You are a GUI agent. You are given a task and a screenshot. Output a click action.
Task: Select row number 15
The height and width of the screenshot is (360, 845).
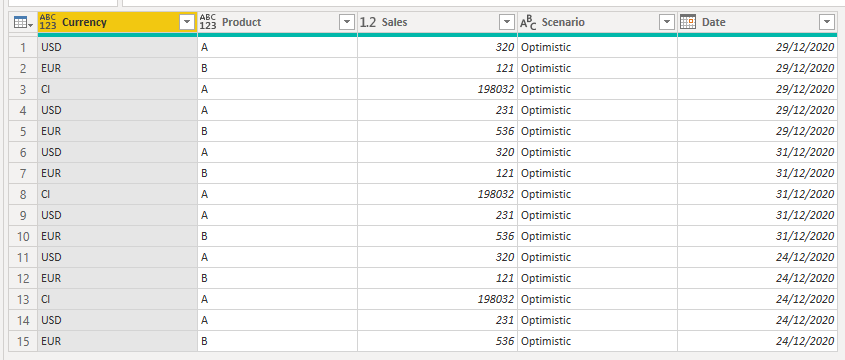pyautogui.click(x=23, y=342)
